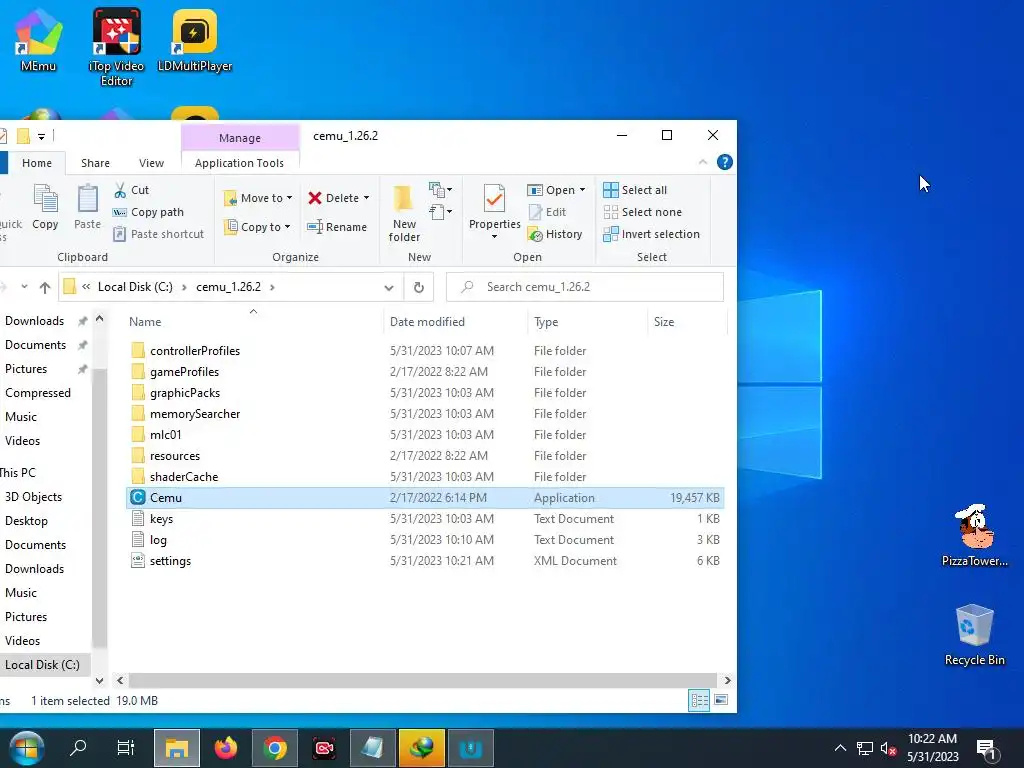Show hidden tray icons chevron
The height and width of the screenshot is (768, 1024).
[840, 748]
